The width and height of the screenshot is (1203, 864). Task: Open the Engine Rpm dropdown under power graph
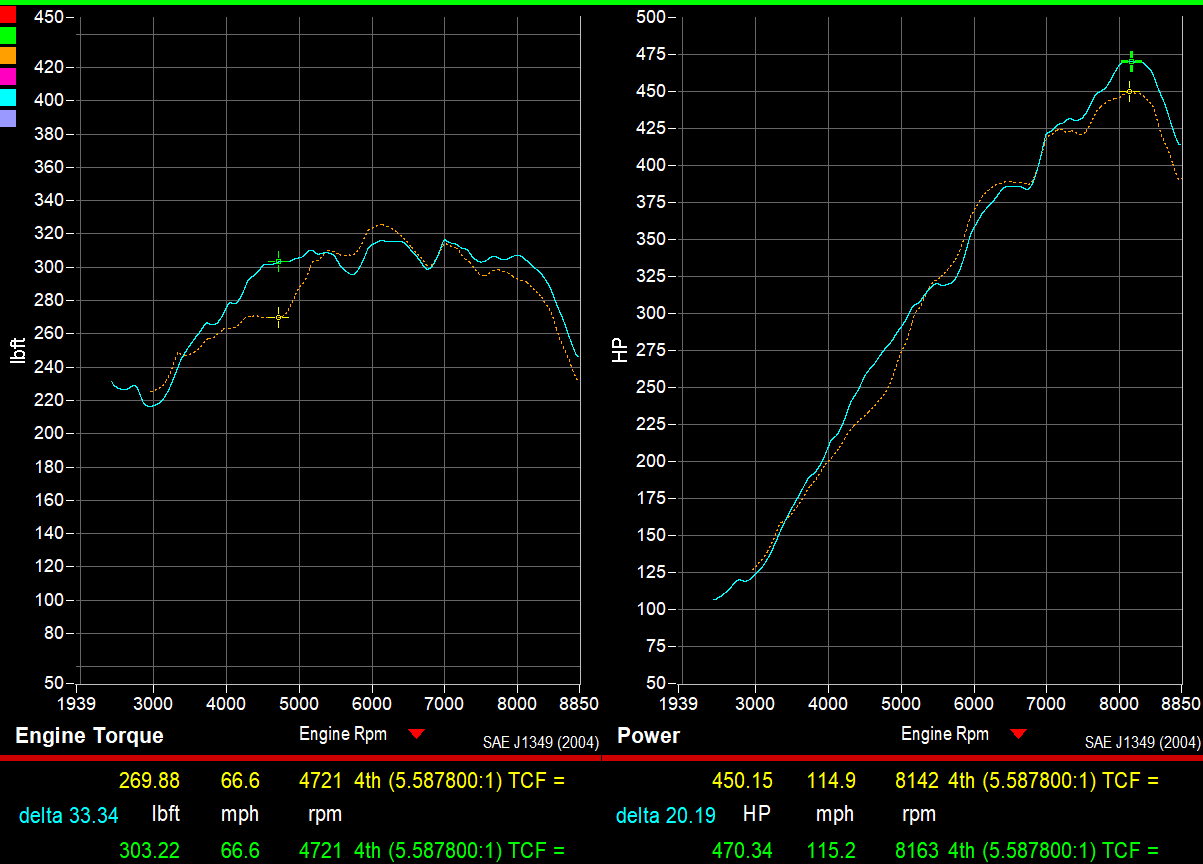coord(1018,735)
